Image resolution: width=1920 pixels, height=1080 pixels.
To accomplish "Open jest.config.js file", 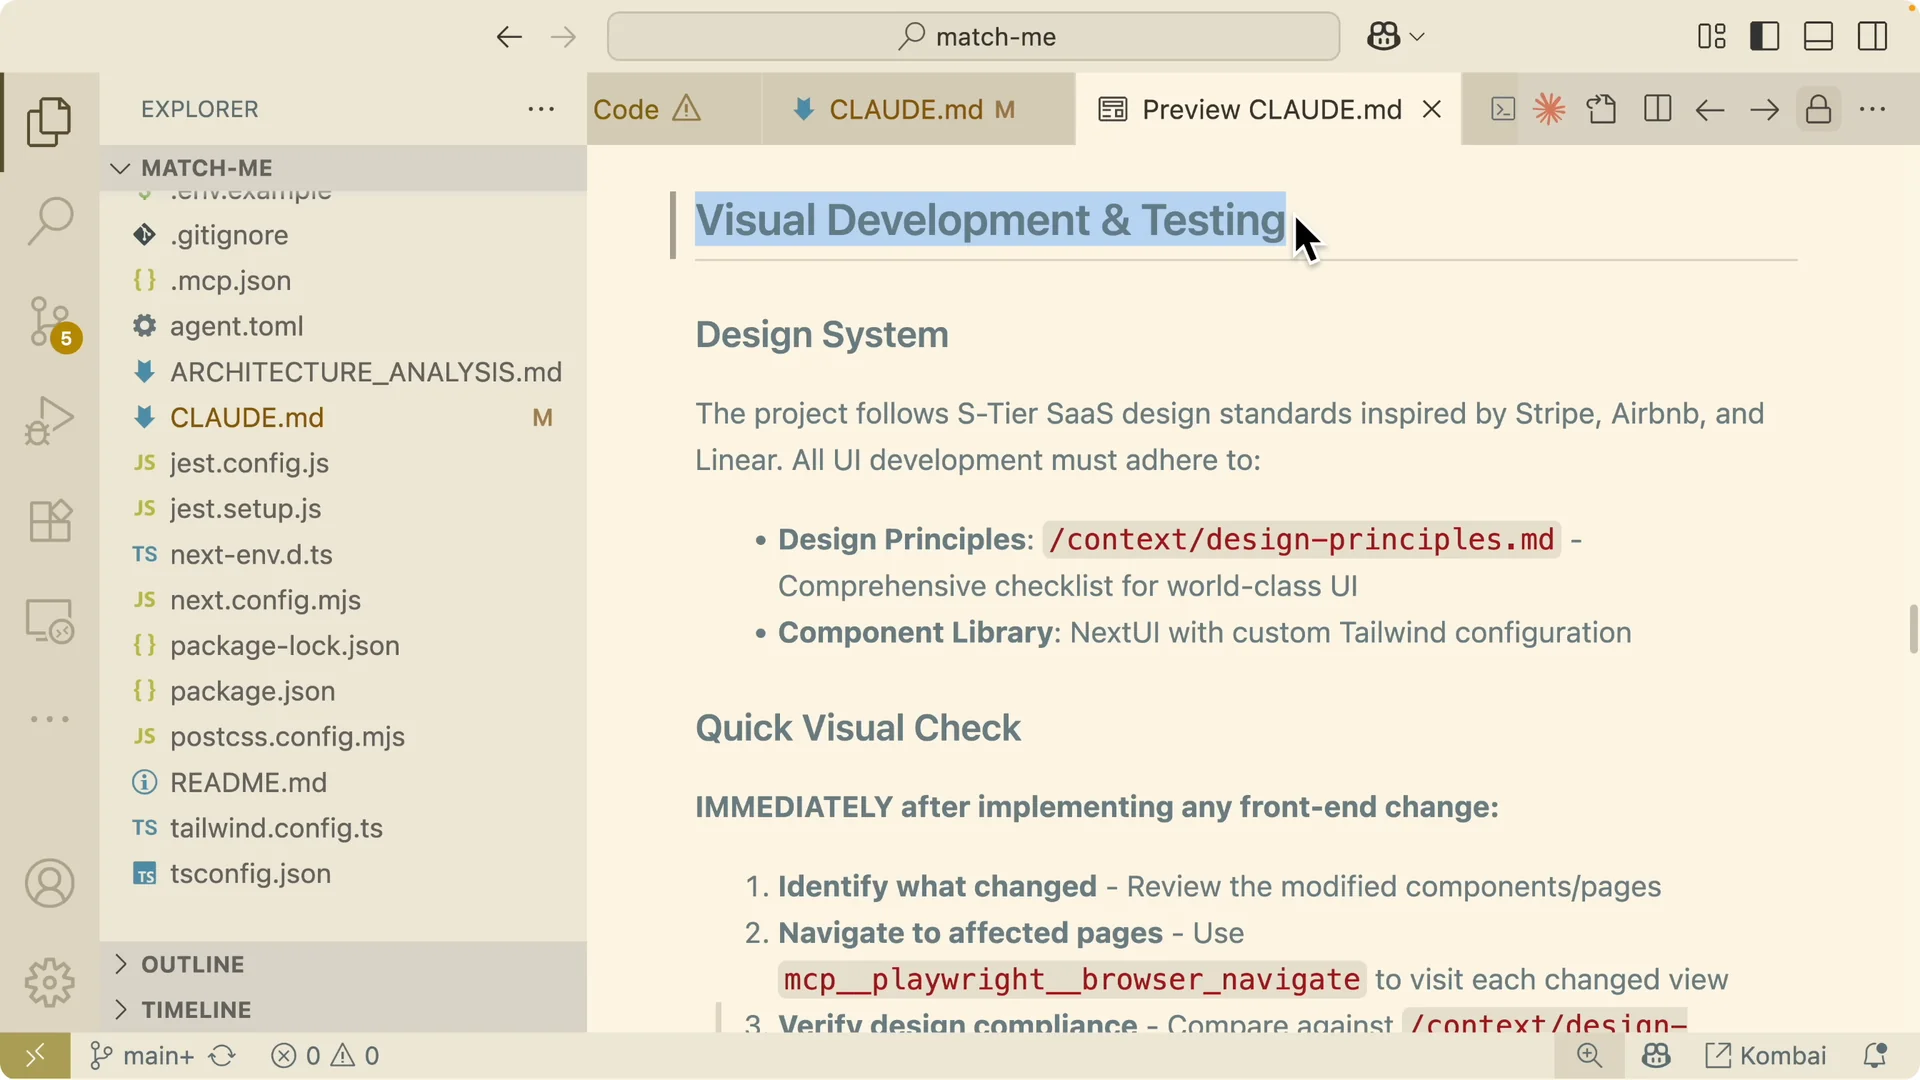I will 343,463.
